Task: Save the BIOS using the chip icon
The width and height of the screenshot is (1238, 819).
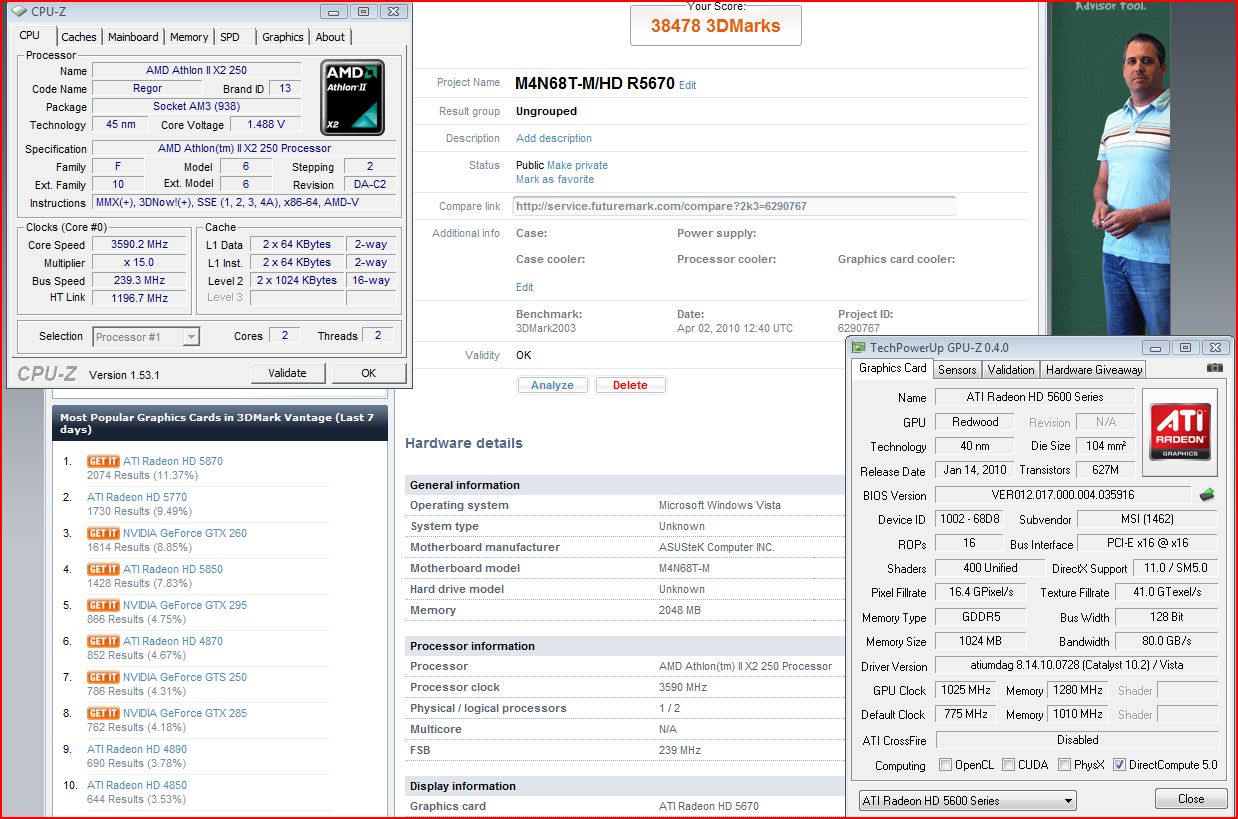Action: click(1208, 494)
